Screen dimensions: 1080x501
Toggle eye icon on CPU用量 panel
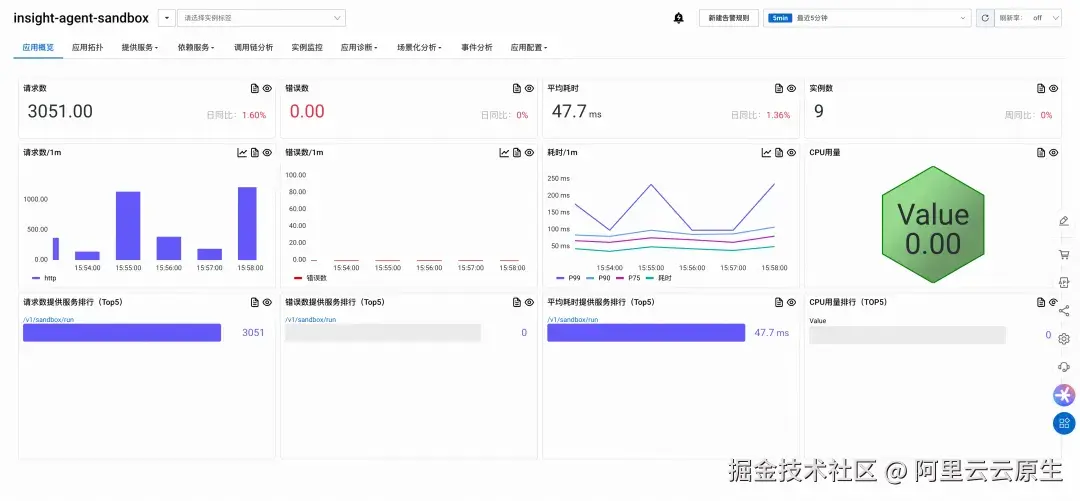click(x=1054, y=152)
